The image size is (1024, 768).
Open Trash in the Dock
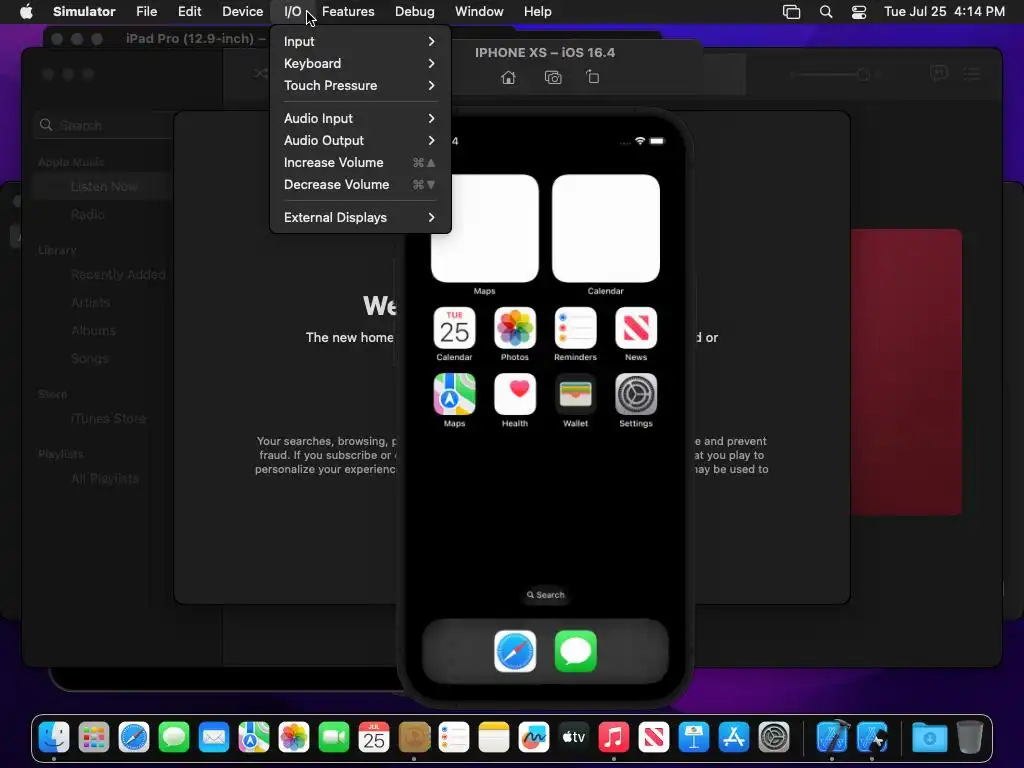(x=970, y=738)
